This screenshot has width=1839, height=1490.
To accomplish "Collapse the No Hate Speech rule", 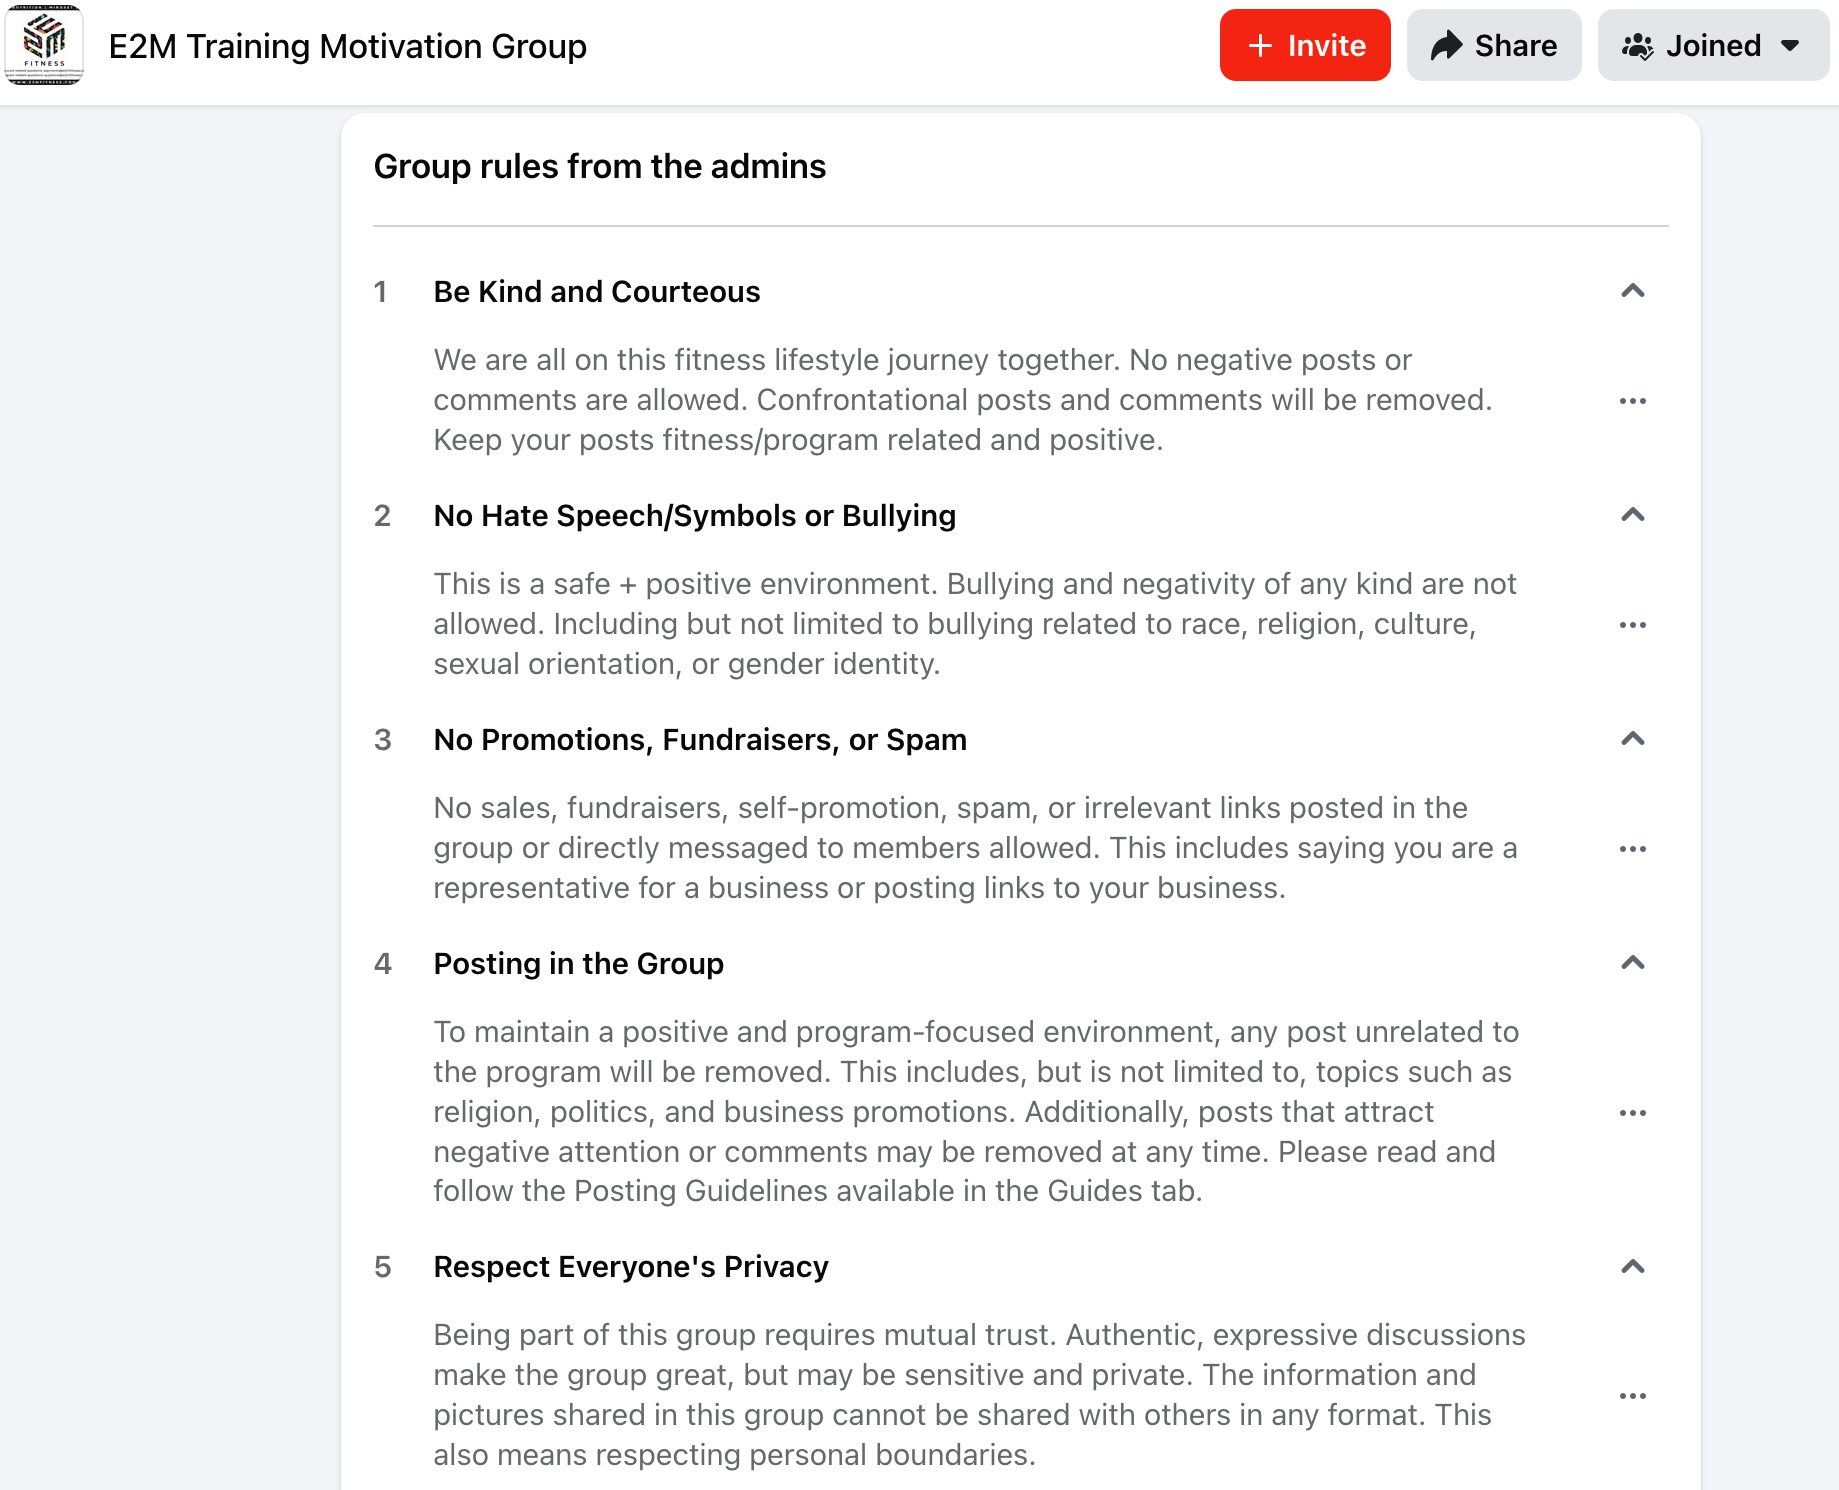I will 1632,515.
